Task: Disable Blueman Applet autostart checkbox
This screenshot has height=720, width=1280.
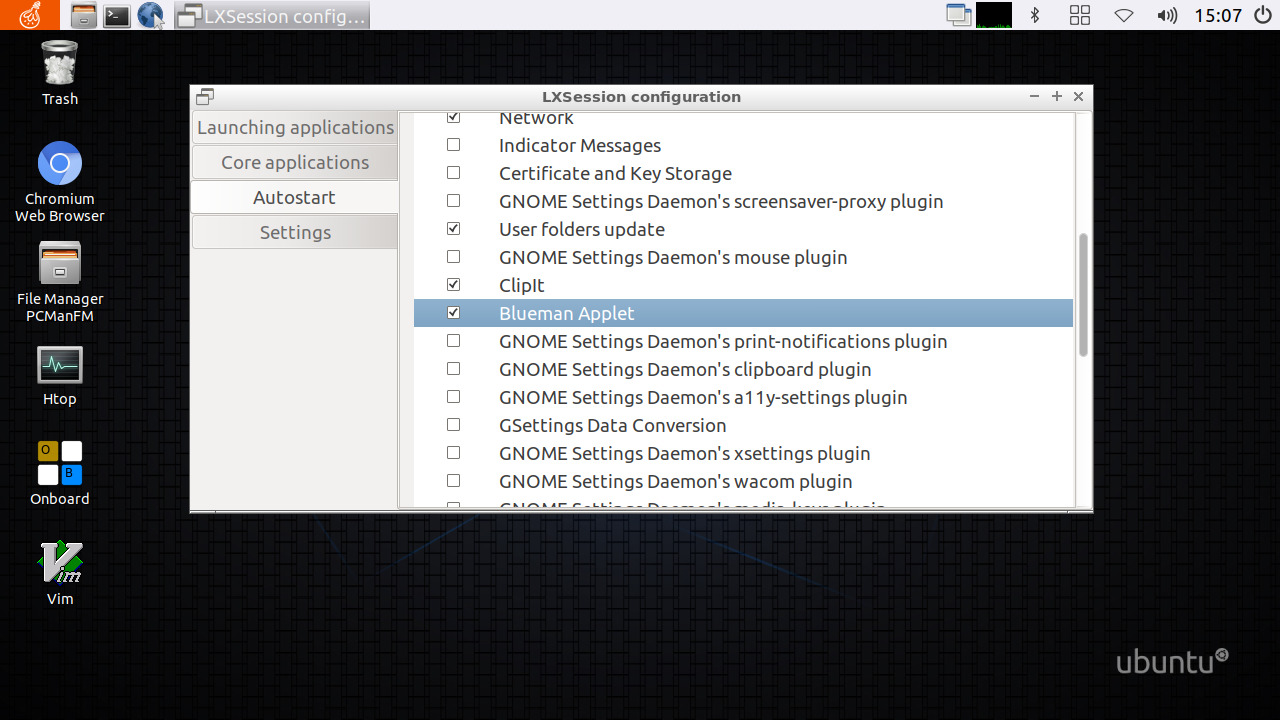Action: pos(453,313)
